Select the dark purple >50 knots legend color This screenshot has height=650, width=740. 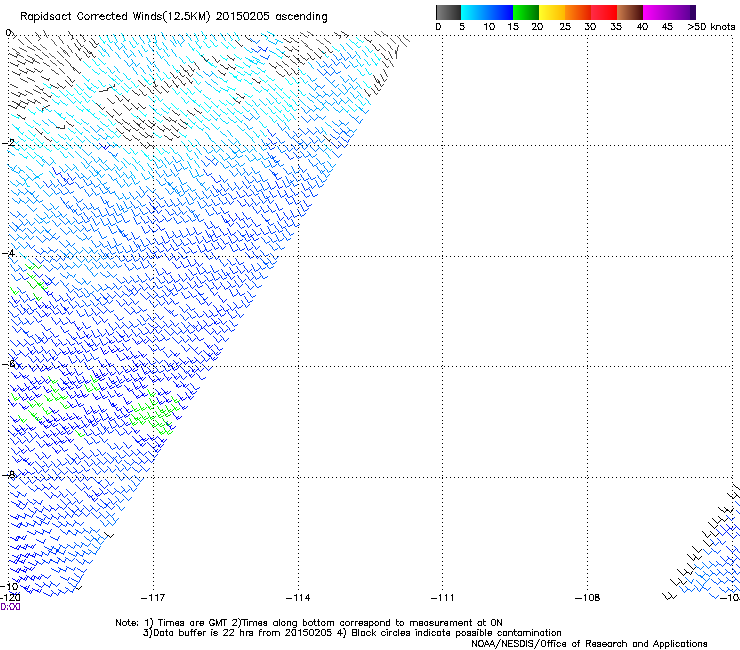[x=693, y=12]
